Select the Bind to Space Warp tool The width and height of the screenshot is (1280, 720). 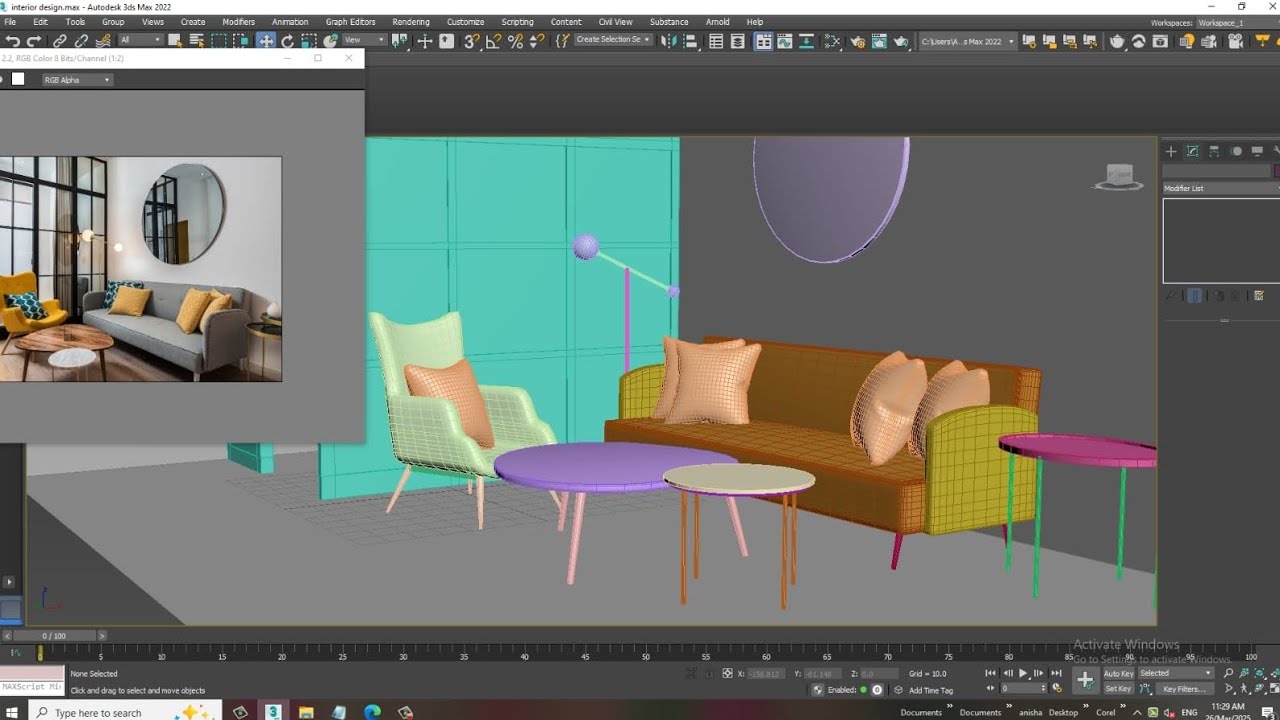pyautogui.click(x=102, y=41)
